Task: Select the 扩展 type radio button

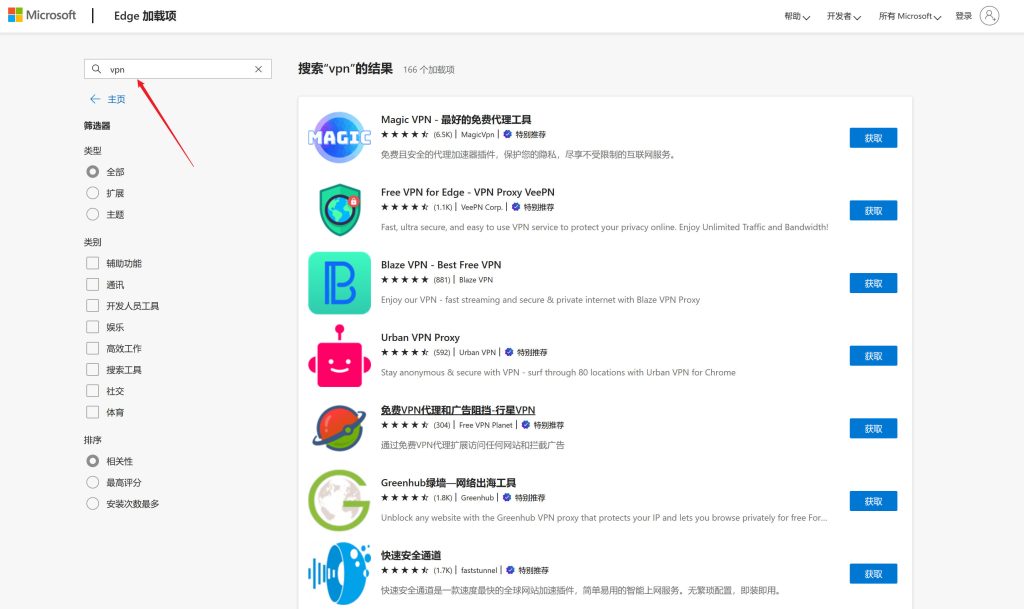Action: 93,193
